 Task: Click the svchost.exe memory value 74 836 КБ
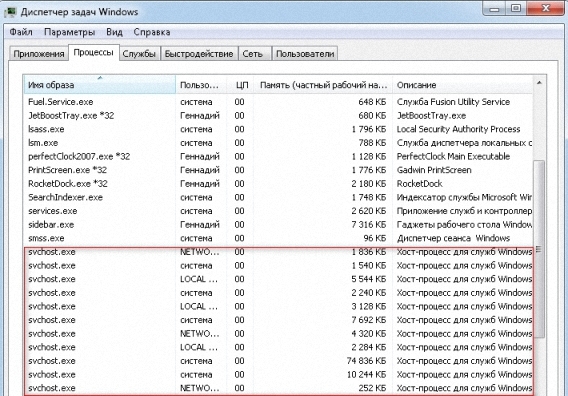pos(366,361)
